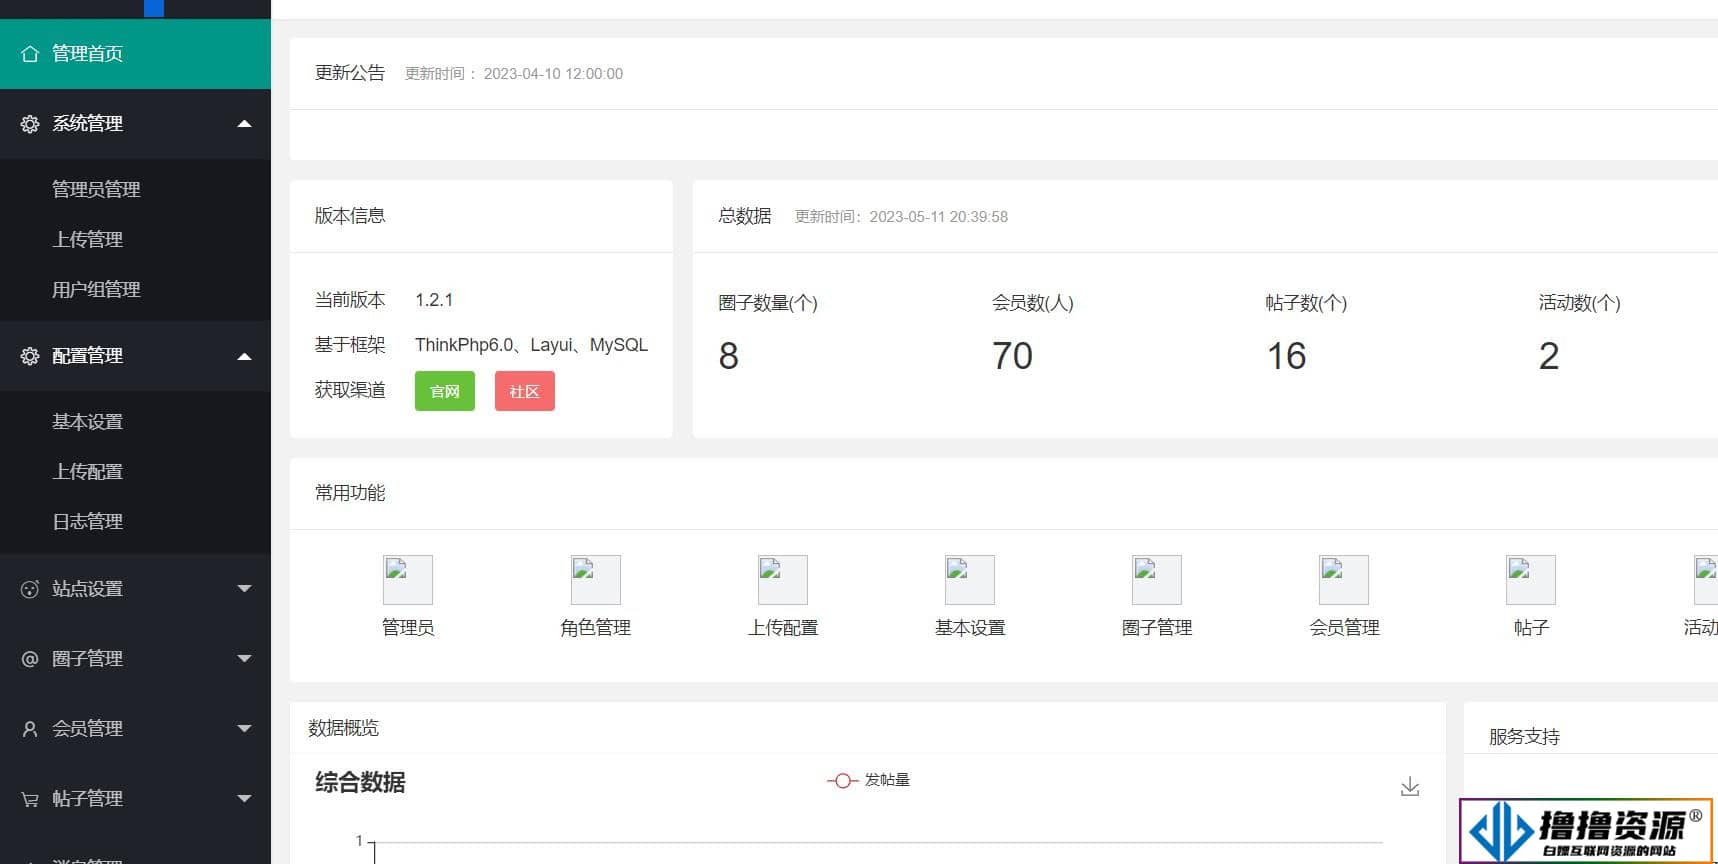The image size is (1718, 864).
Task: Click the red 社区 button
Action: [x=525, y=391]
